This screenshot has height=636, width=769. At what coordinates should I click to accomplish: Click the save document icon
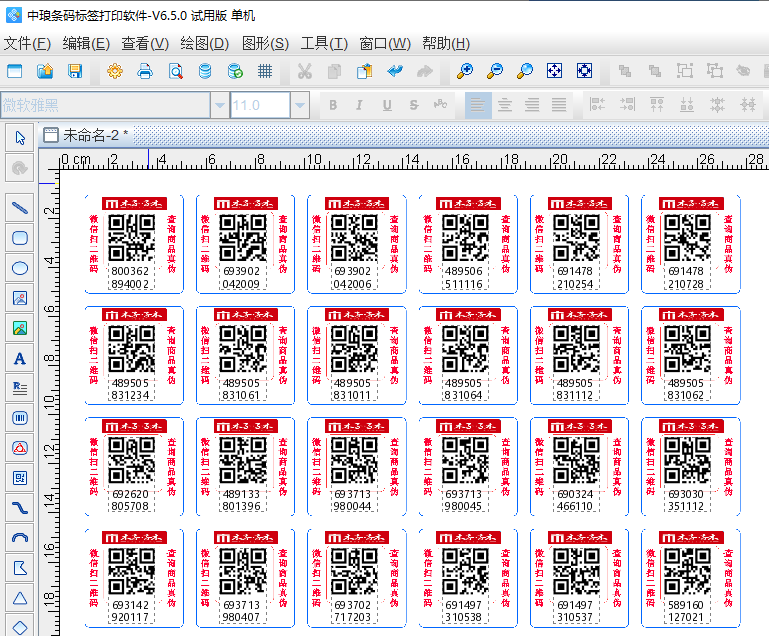click(x=75, y=71)
